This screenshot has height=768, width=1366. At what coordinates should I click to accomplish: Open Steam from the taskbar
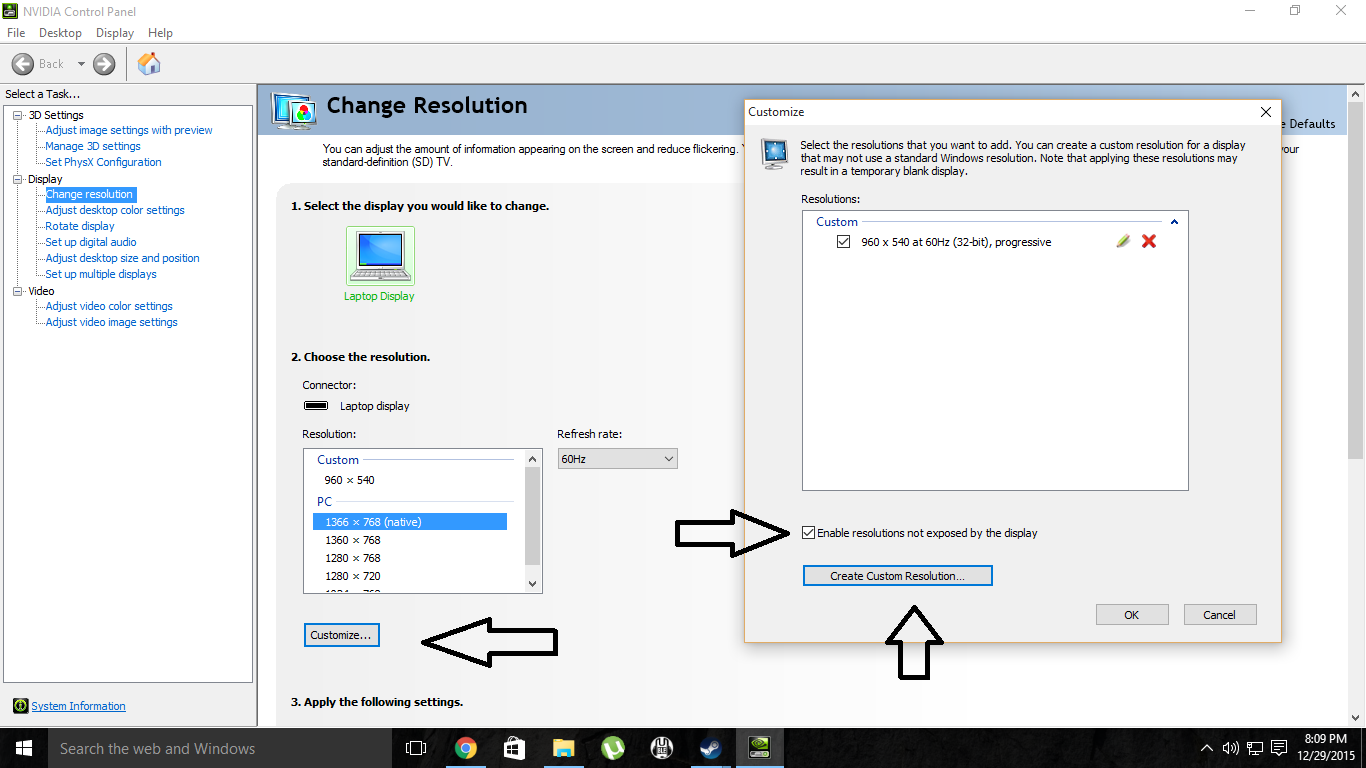pyautogui.click(x=710, y=748)
